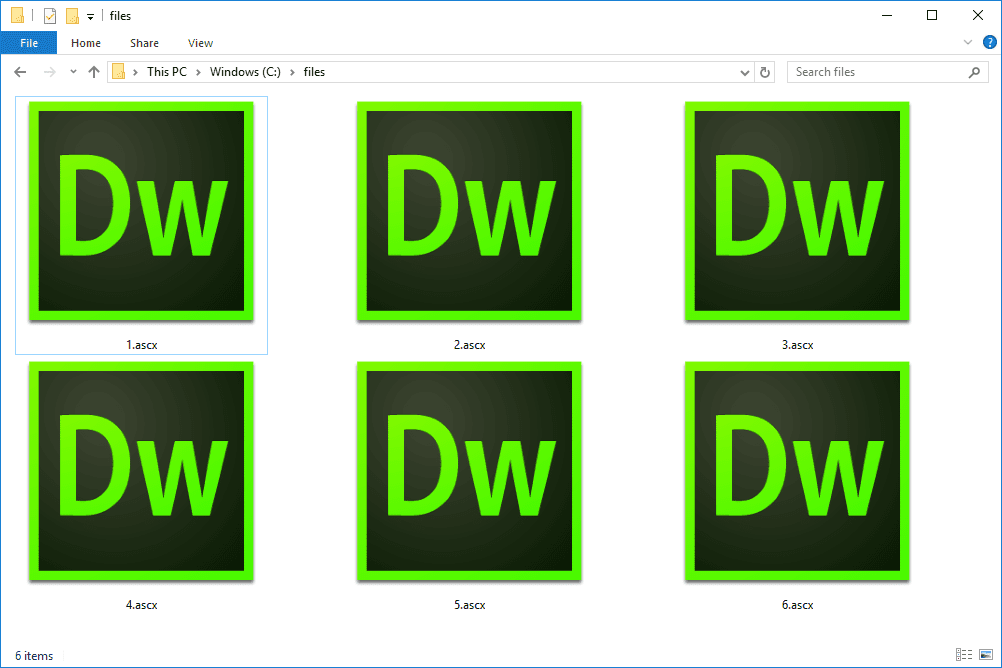Click the search magnifier icon
Viewport: 1002px width, 668px height.
click(x=974, y=72)
